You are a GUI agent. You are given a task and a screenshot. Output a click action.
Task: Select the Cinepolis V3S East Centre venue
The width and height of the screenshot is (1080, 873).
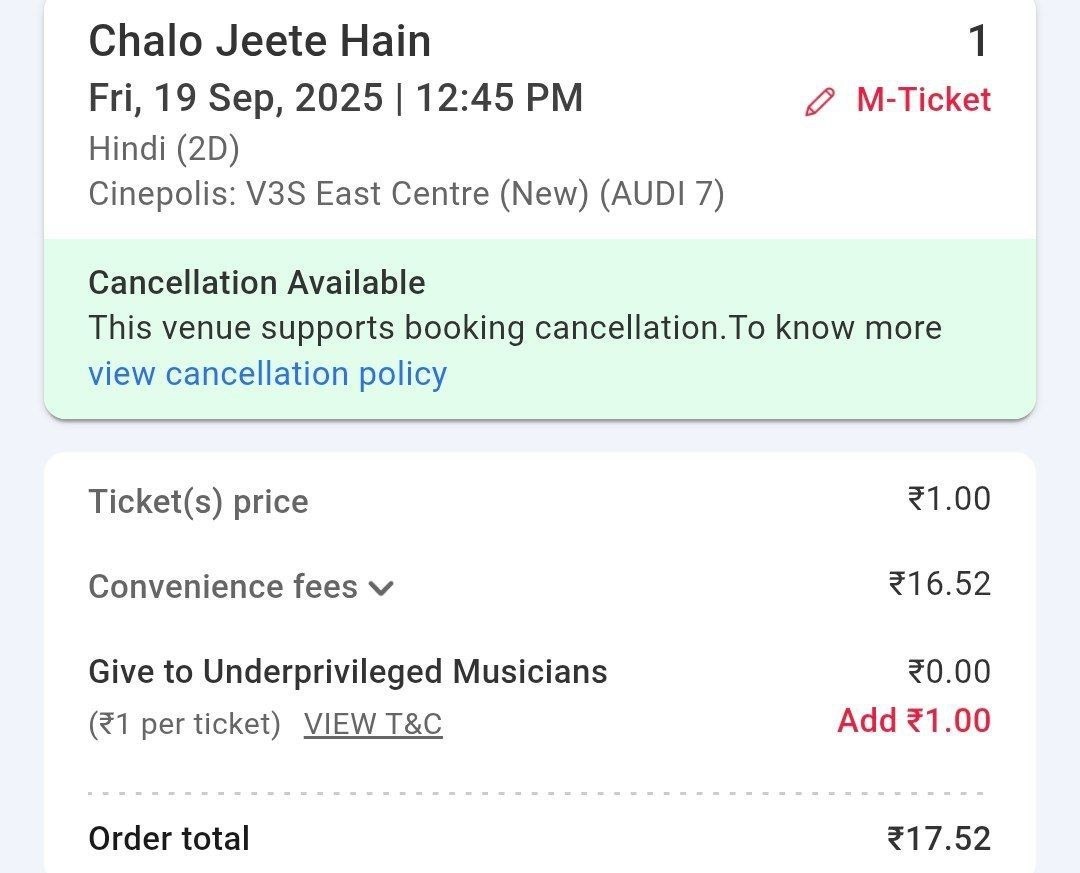406,193
